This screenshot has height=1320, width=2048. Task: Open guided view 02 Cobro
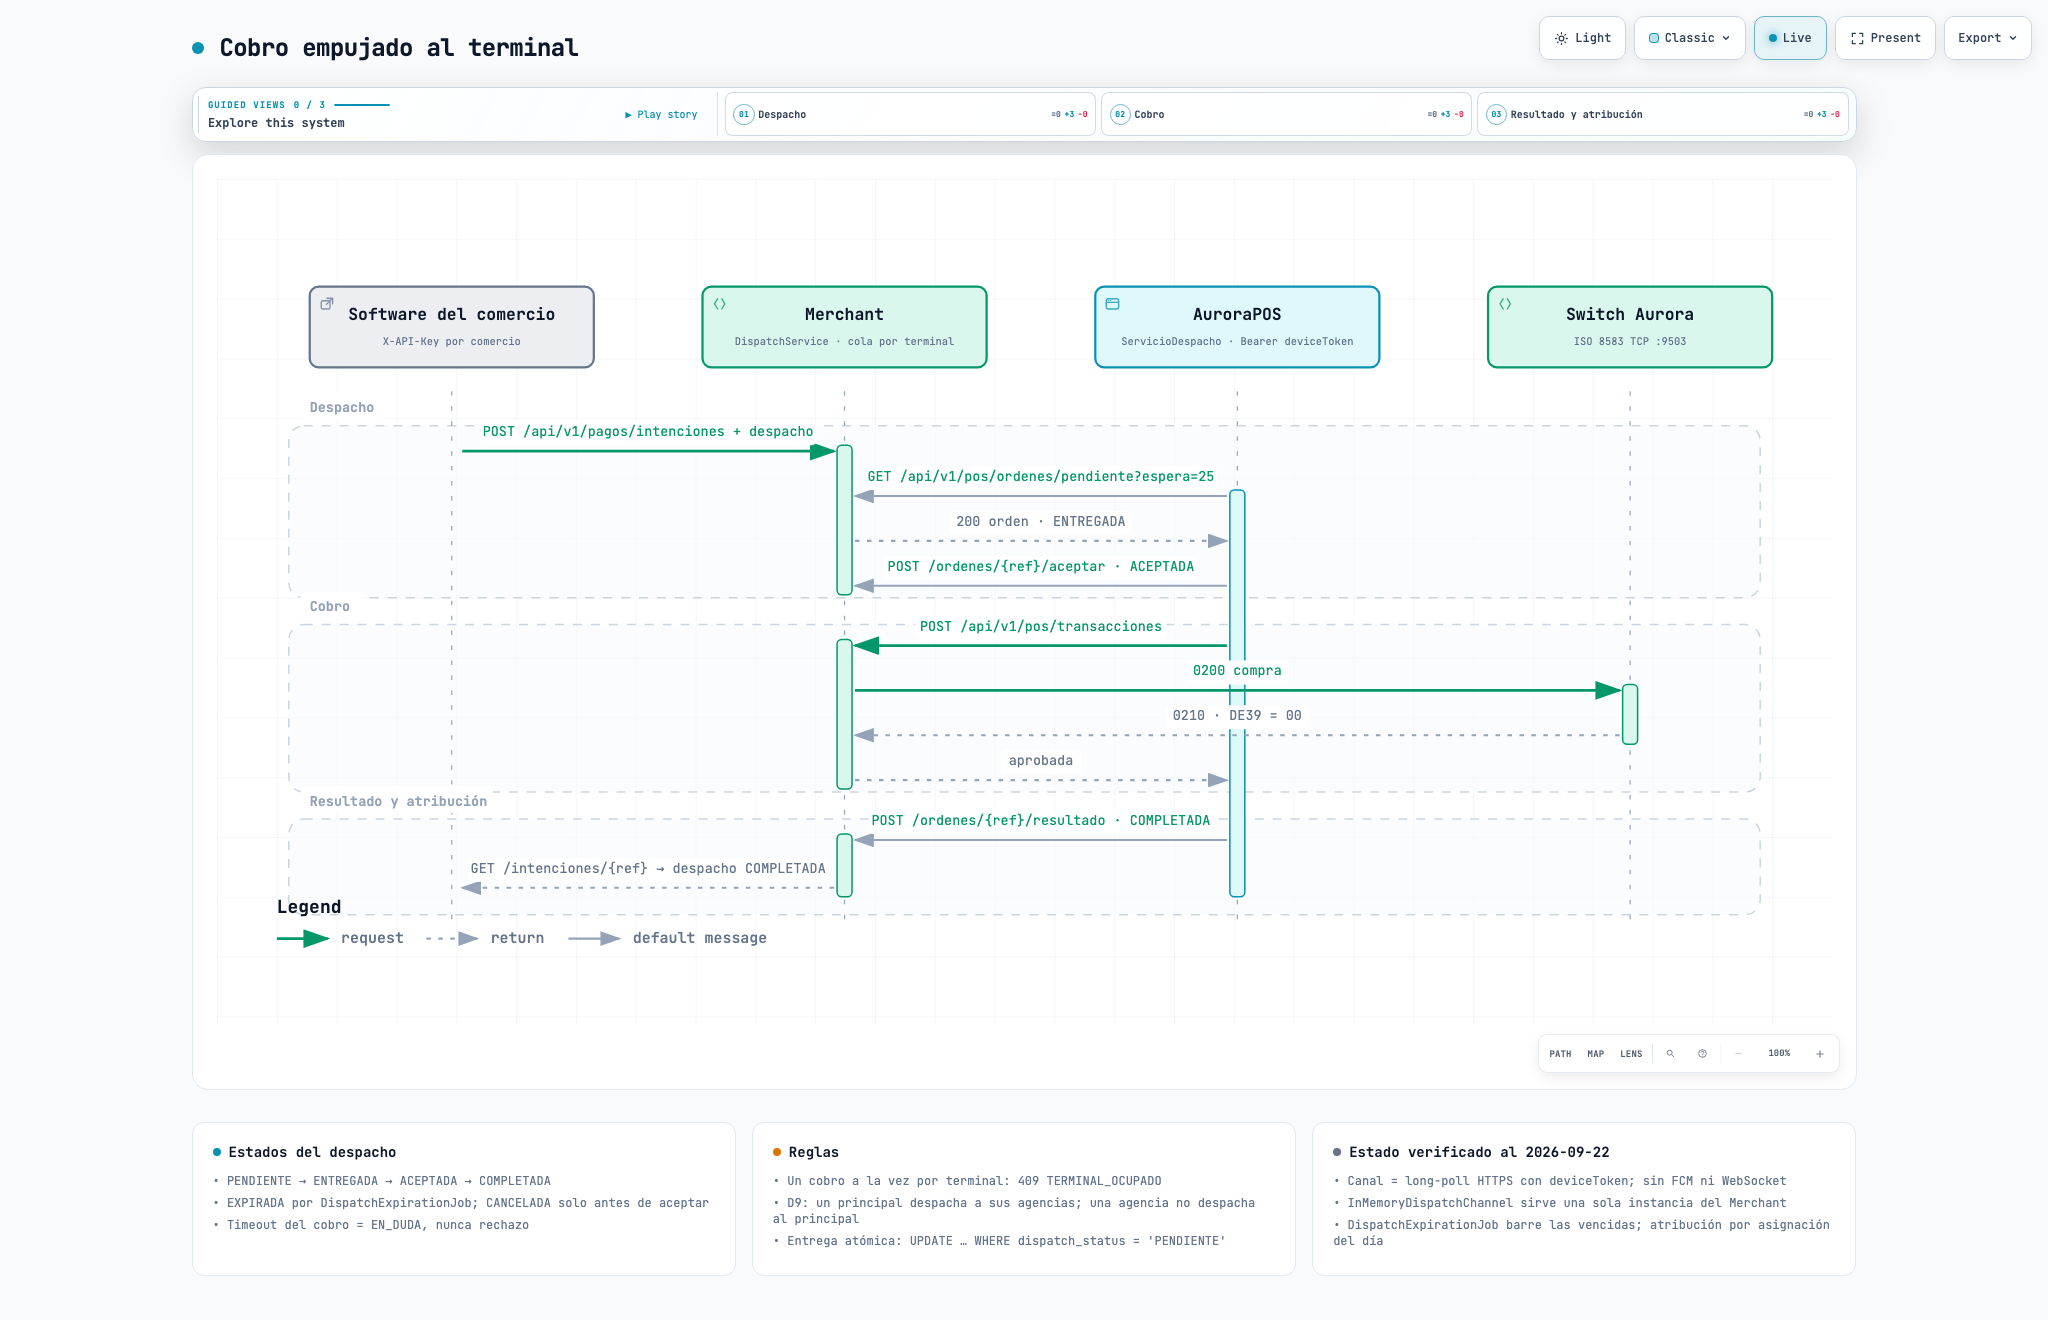point(1286,114)
